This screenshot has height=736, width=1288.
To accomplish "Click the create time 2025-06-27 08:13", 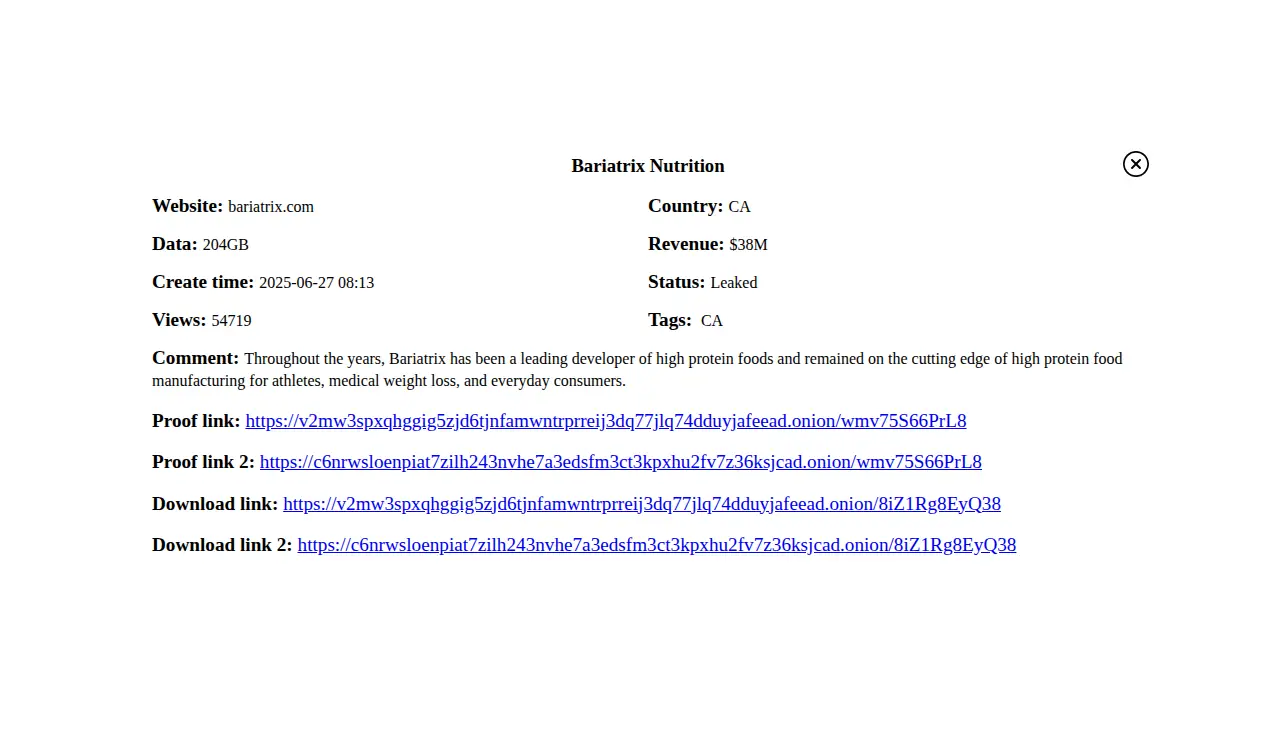I will (x=316, y=283).
